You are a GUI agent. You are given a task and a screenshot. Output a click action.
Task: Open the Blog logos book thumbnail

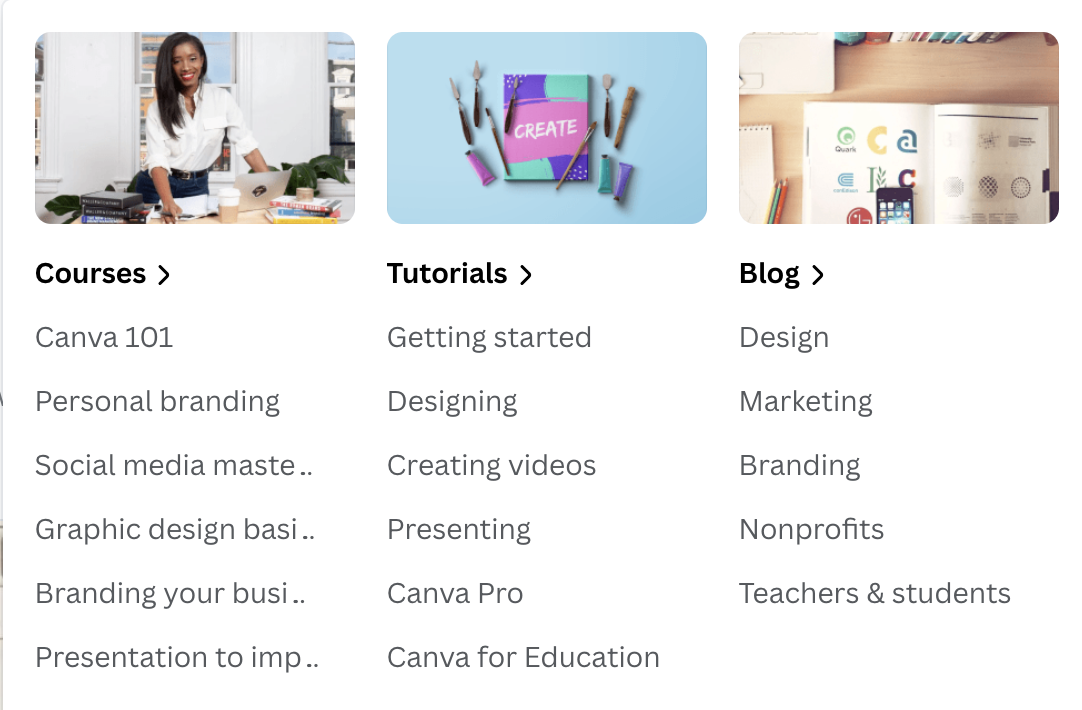(x=898, y=128)
